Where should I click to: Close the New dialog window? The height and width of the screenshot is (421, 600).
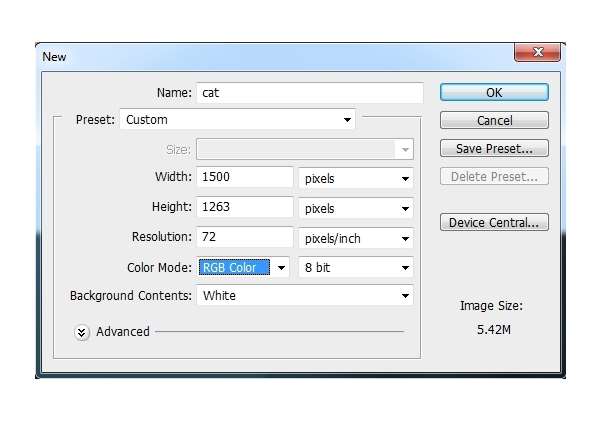click(538, 54)
